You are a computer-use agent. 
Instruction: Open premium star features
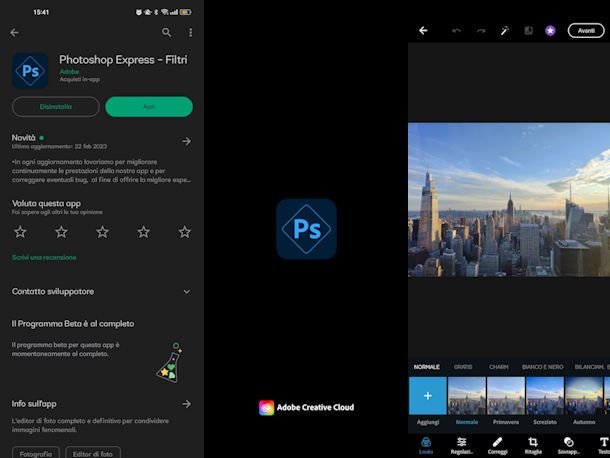550,30
